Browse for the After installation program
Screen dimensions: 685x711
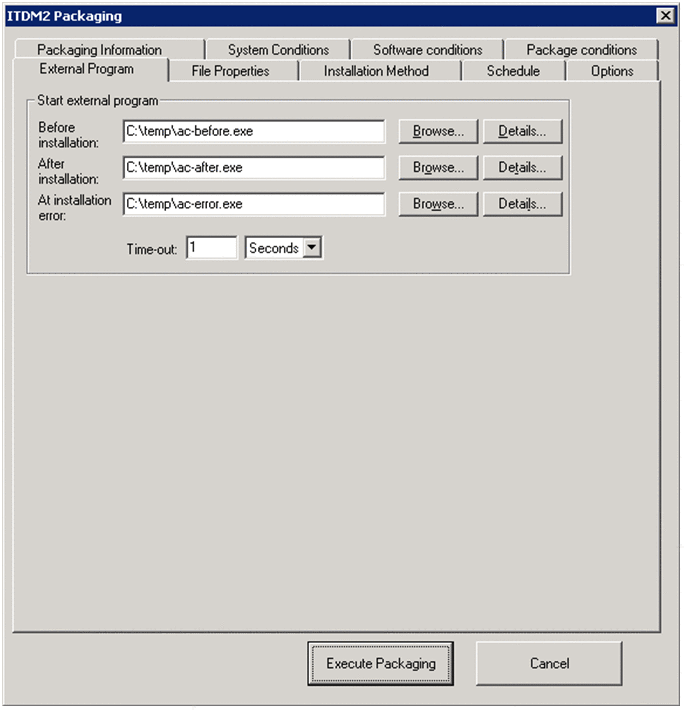point(438,168)
